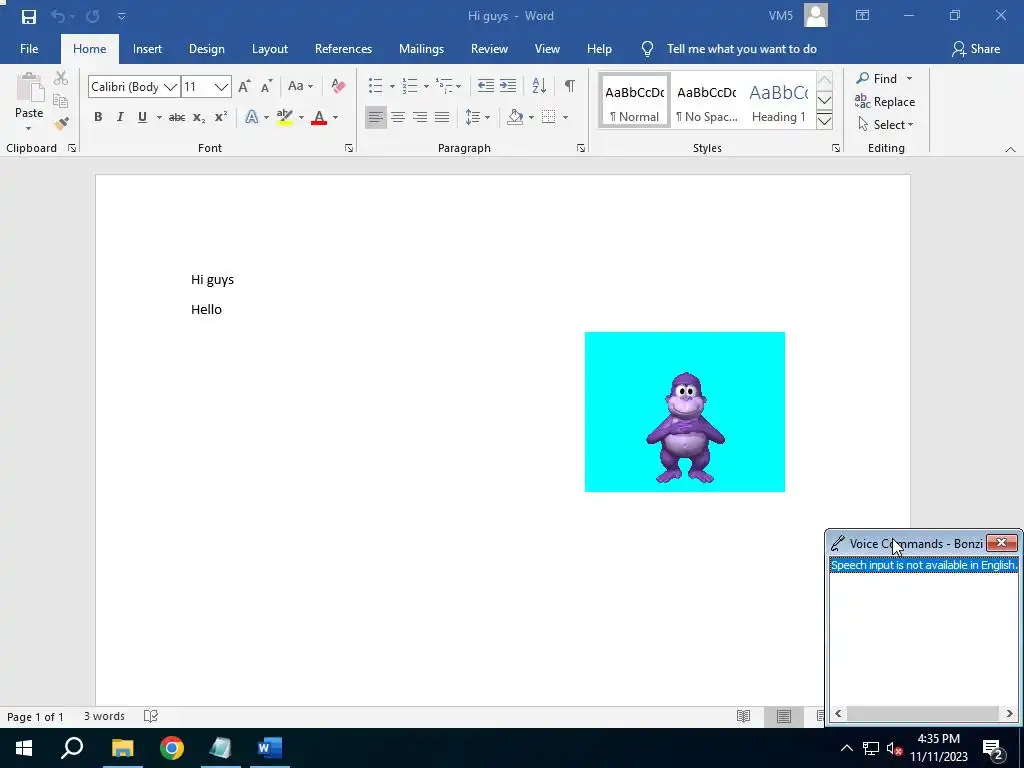The width and height of the screenshot is (1024, 768).
Task: Apply numbered list formatting
Action: (x=410, y=86)
